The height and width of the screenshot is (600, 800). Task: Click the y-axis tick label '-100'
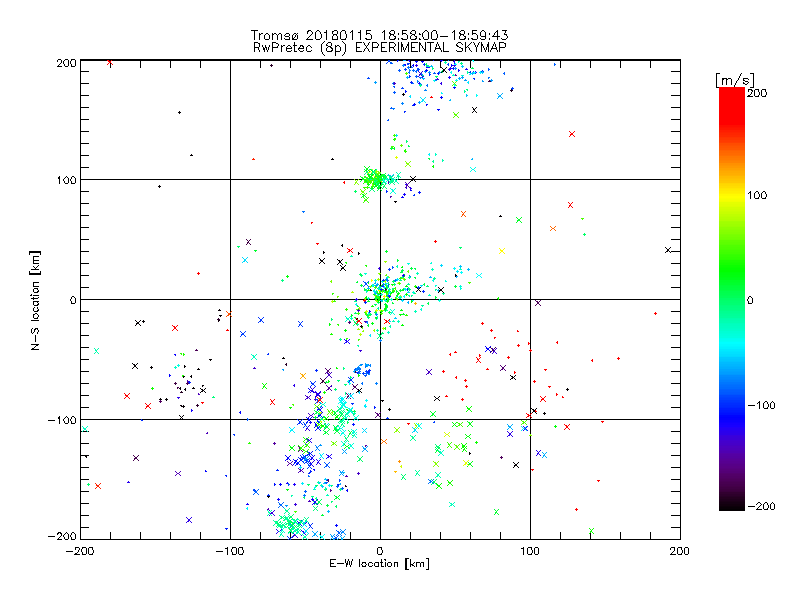[x=62, y=420]
